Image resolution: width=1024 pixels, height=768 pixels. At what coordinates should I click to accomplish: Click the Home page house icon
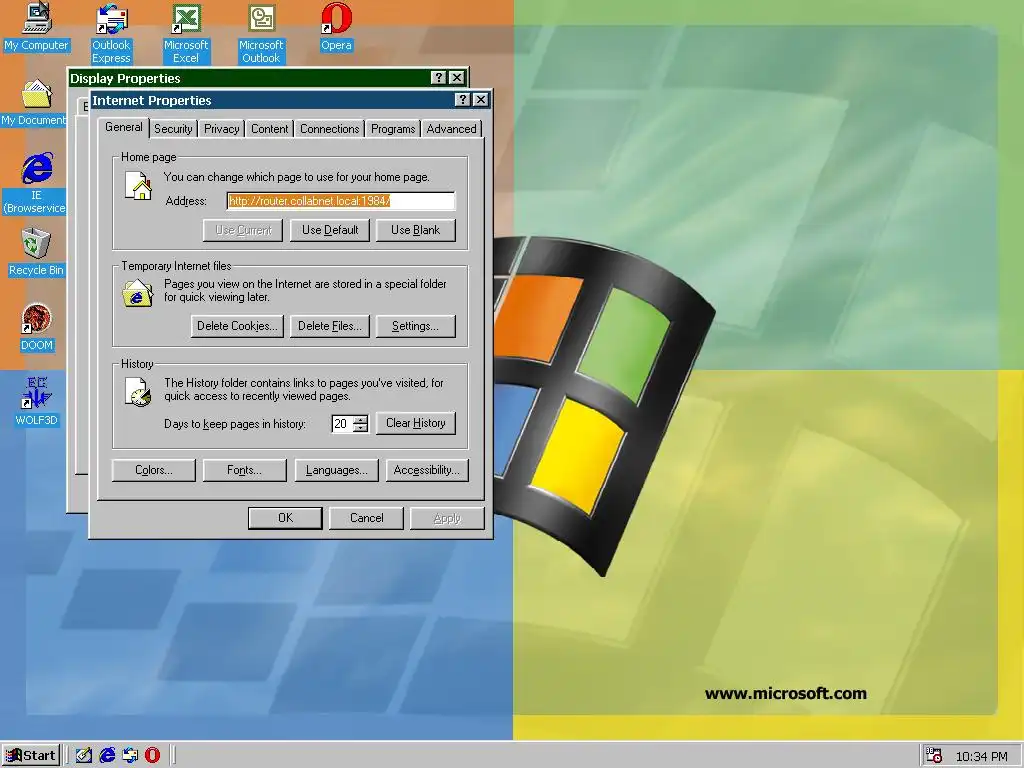(138, 185)
